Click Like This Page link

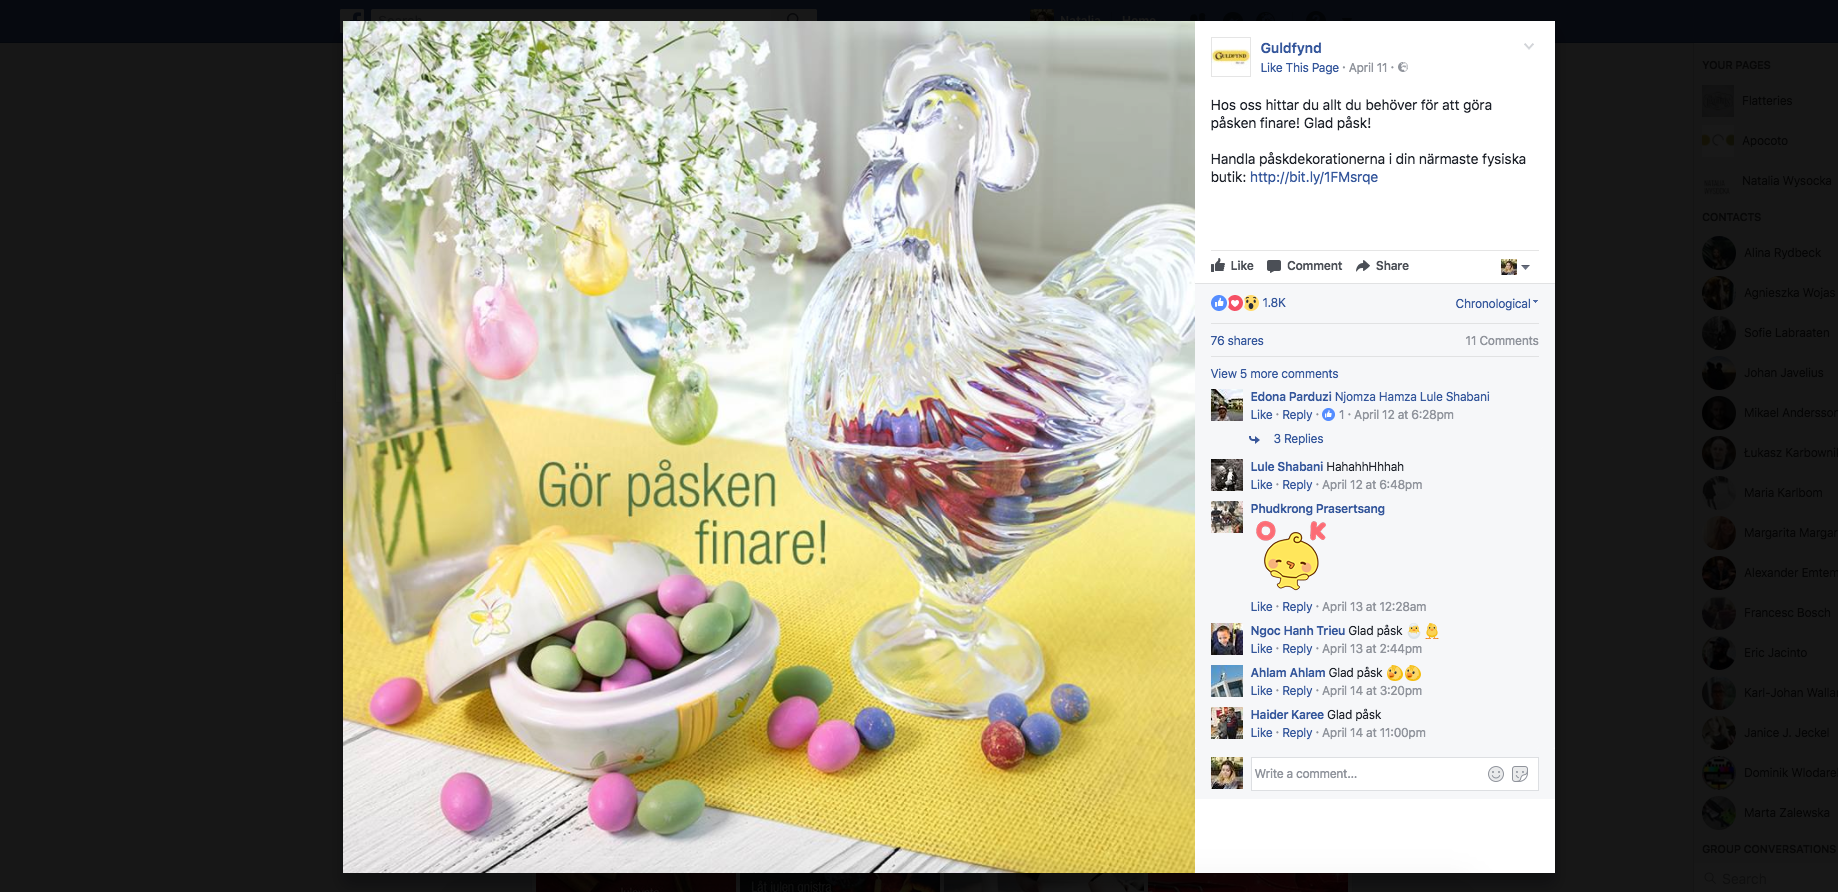(1299, 68)
